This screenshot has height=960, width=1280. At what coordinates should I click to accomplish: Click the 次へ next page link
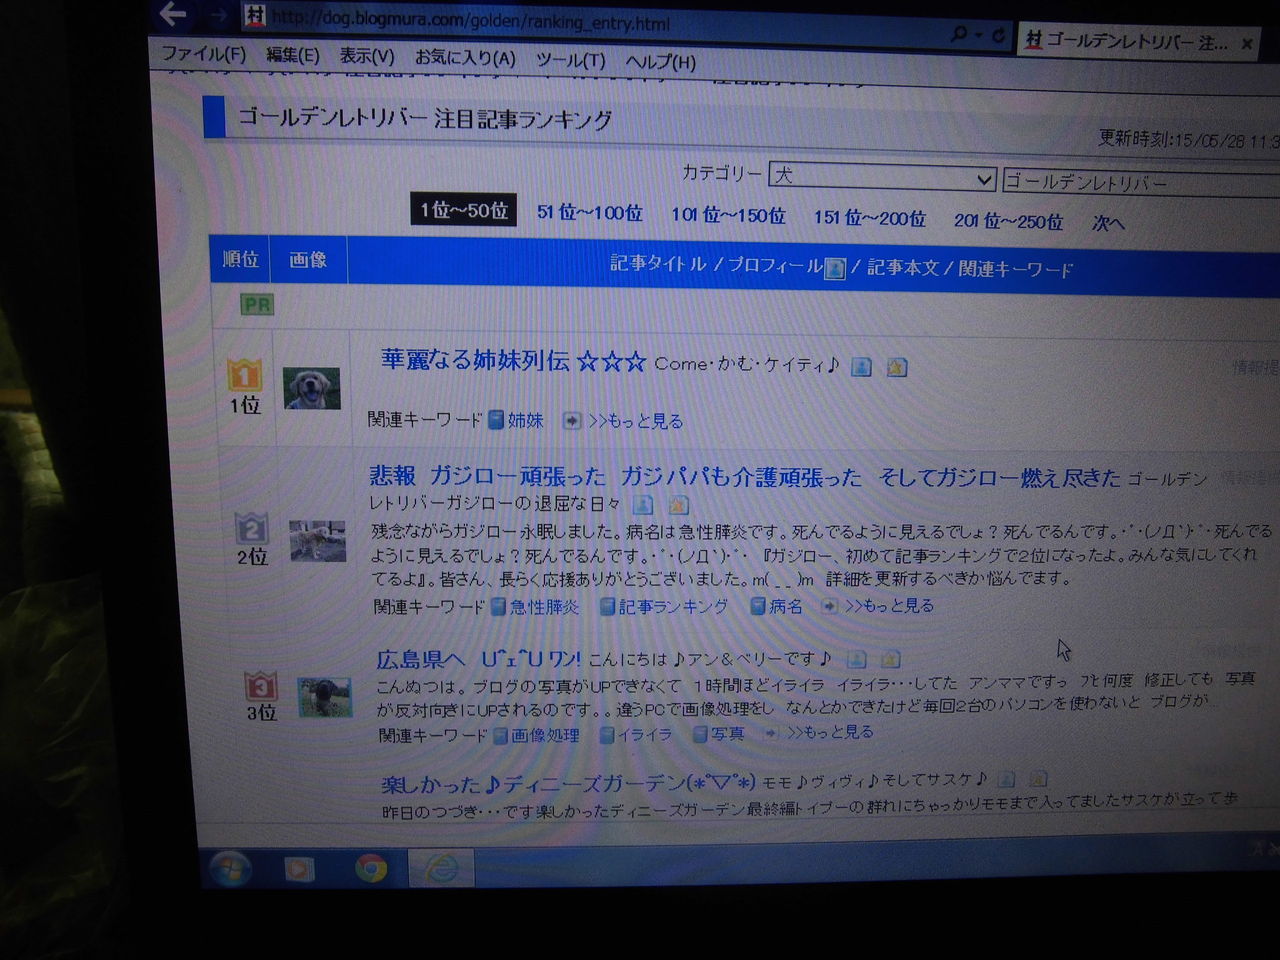(x=1108, y=222)
